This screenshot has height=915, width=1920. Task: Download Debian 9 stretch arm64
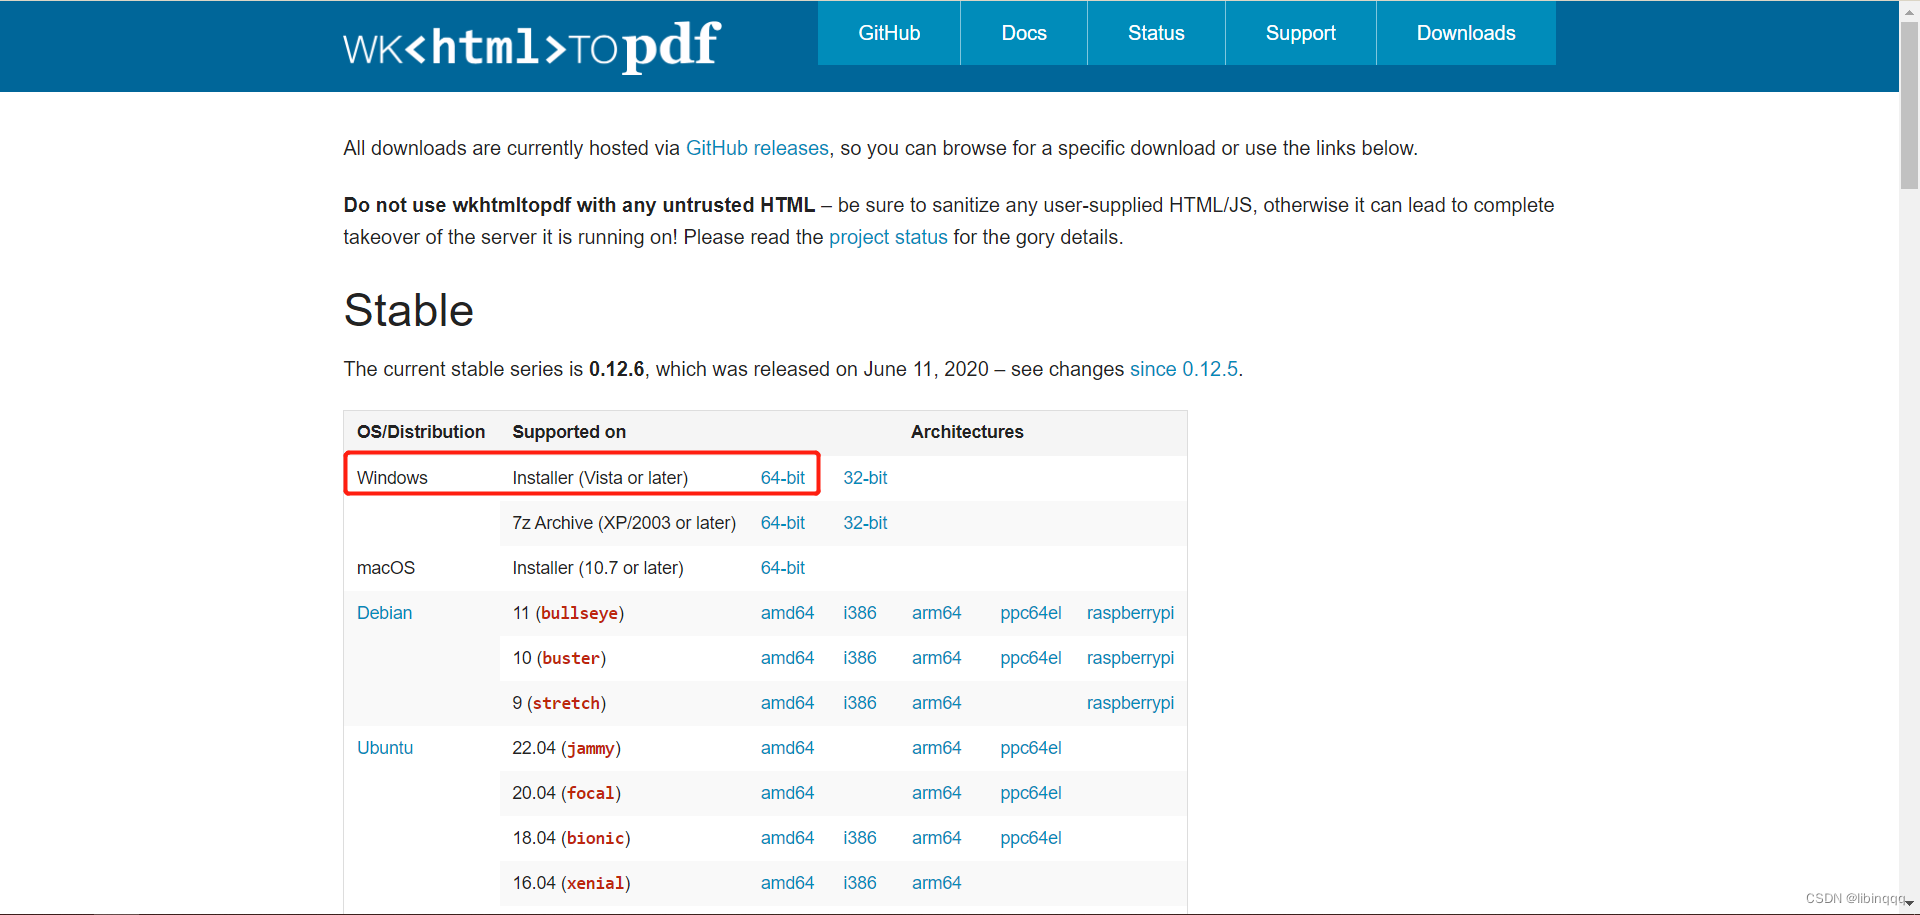tap(936, 703)
